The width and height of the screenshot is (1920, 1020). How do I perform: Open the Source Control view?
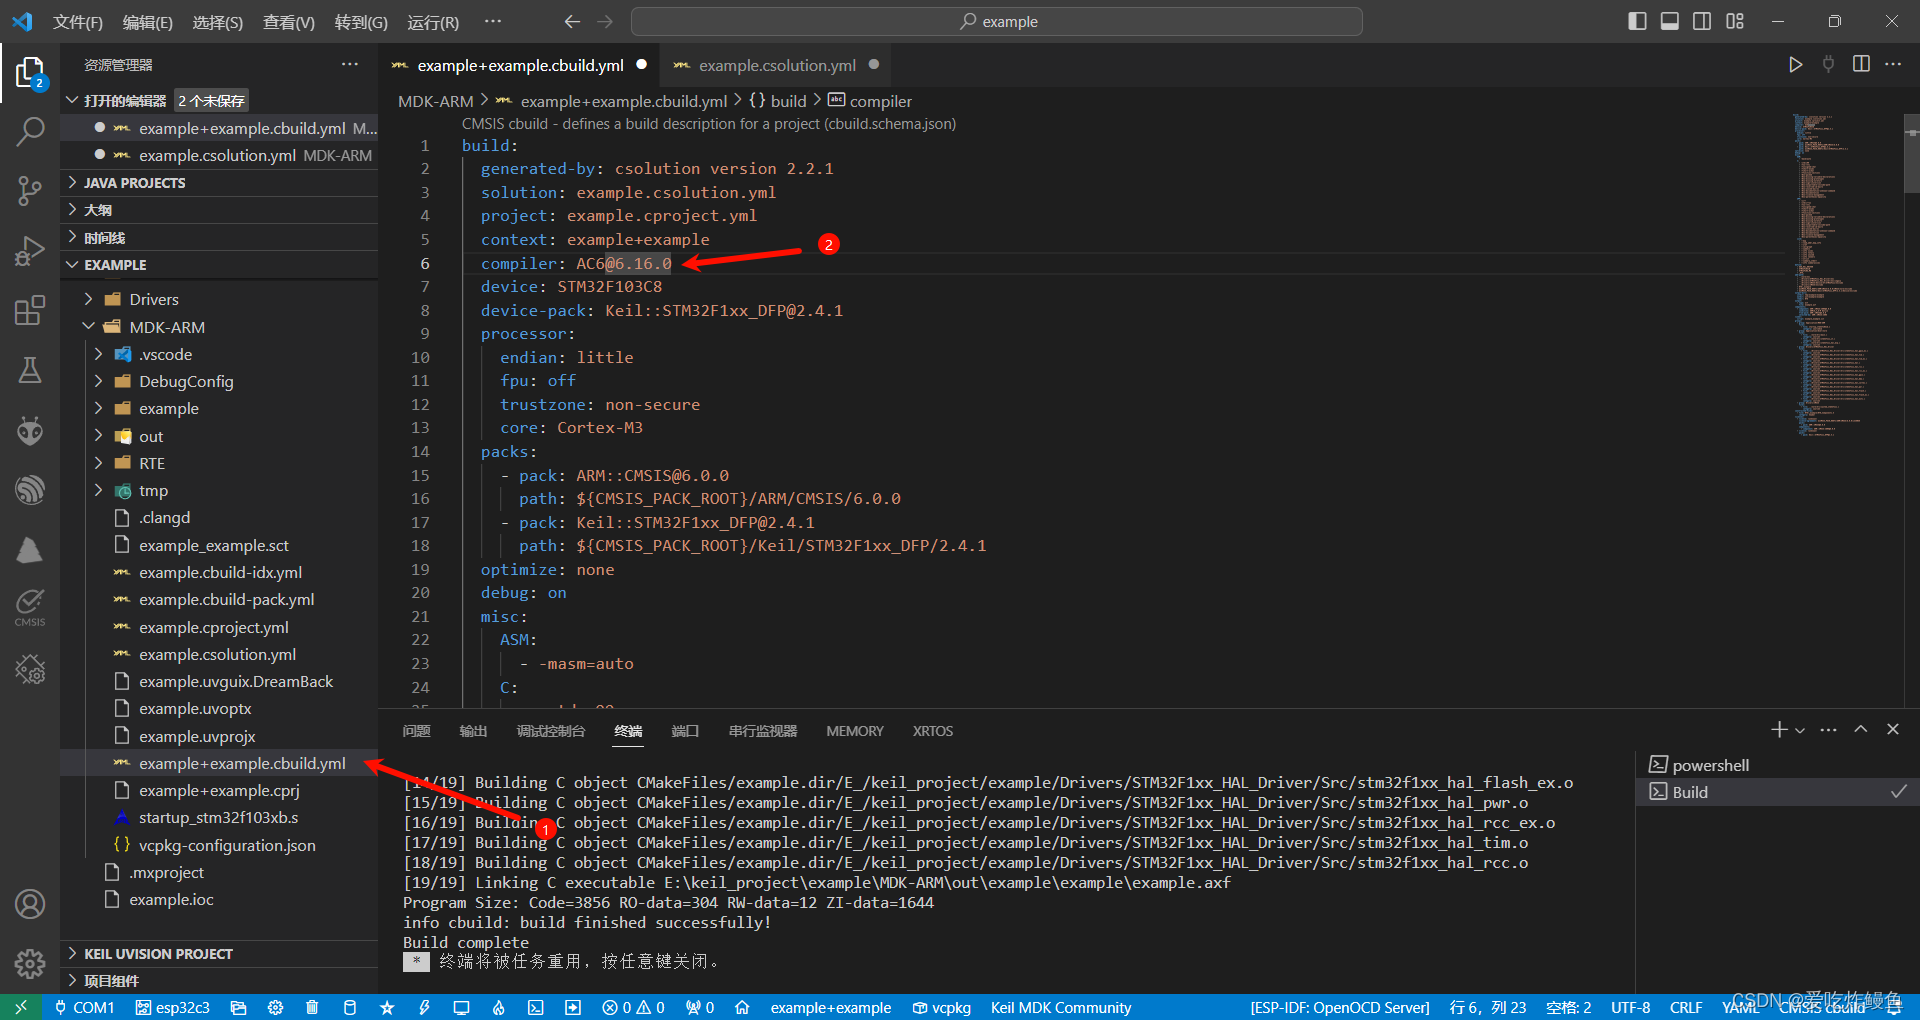30,190
